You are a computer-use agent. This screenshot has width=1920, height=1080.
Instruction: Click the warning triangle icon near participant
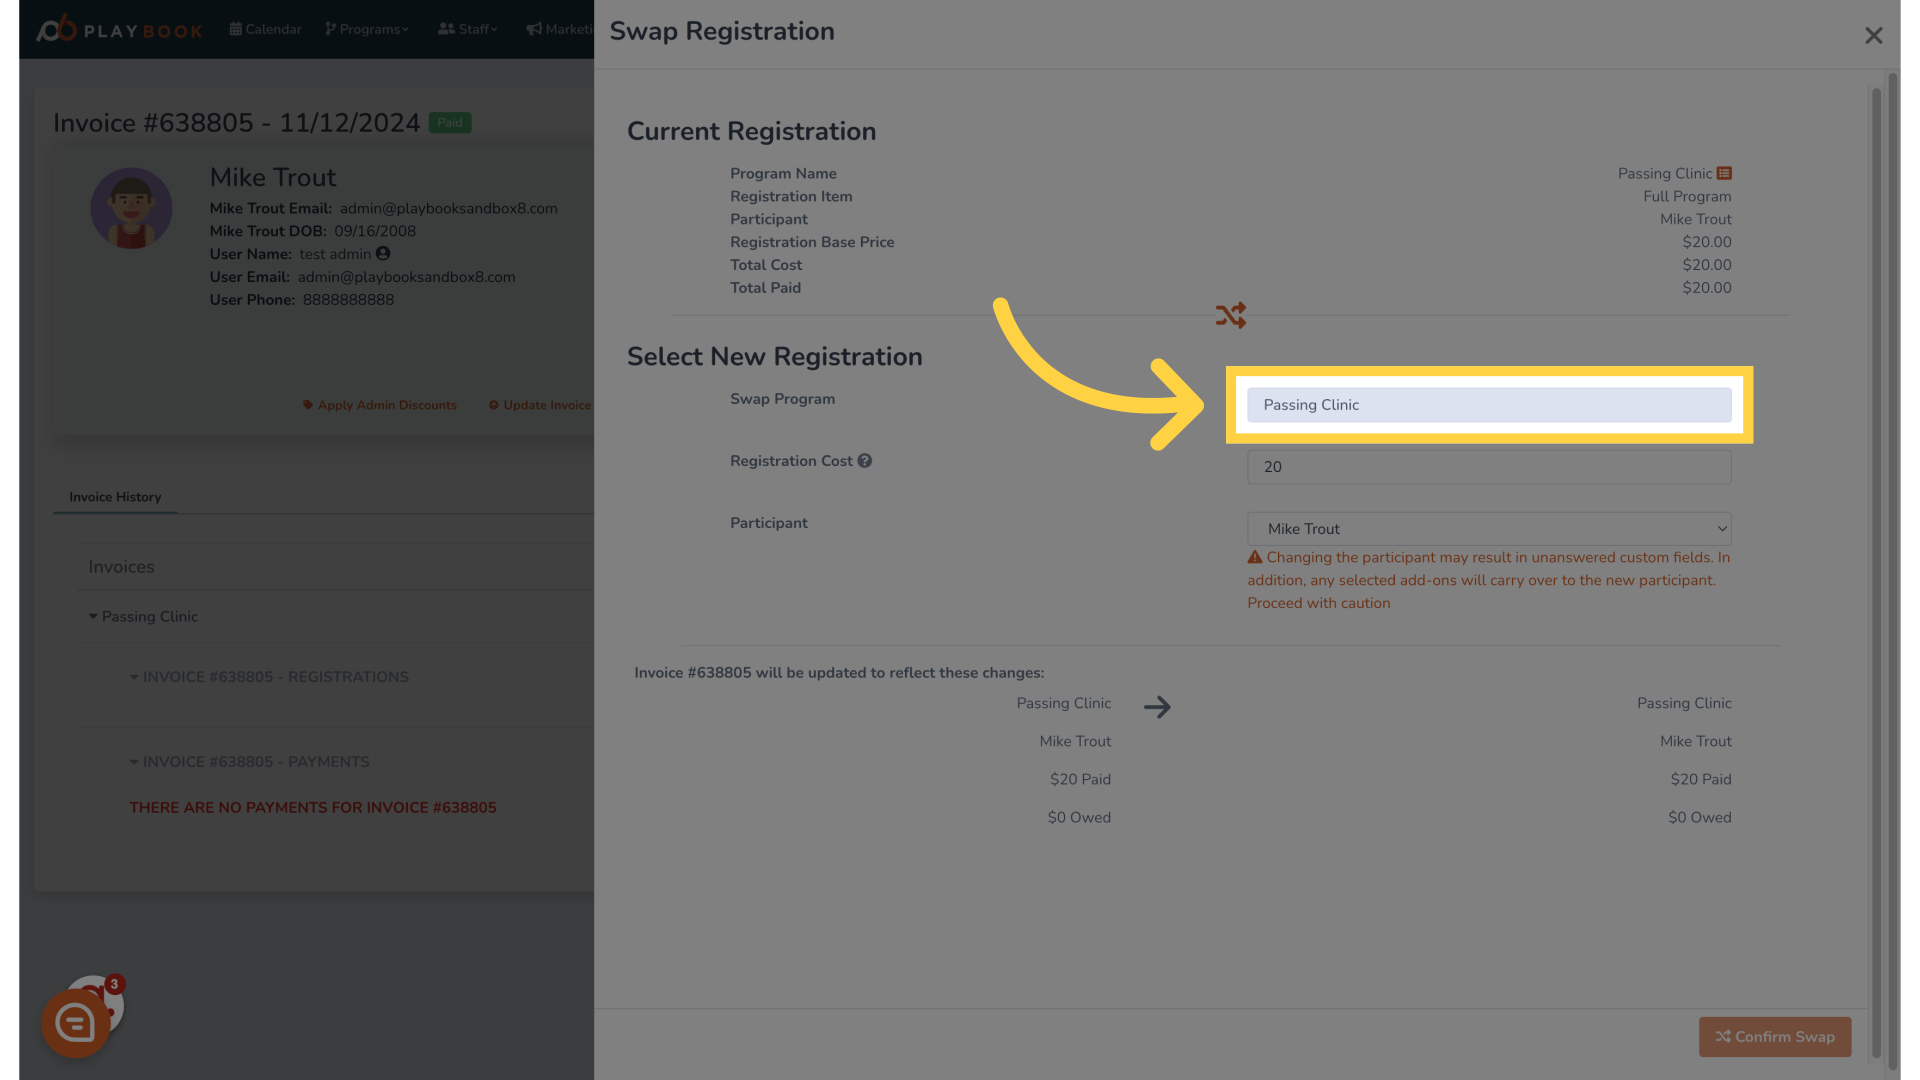(x=1253, y=555)
